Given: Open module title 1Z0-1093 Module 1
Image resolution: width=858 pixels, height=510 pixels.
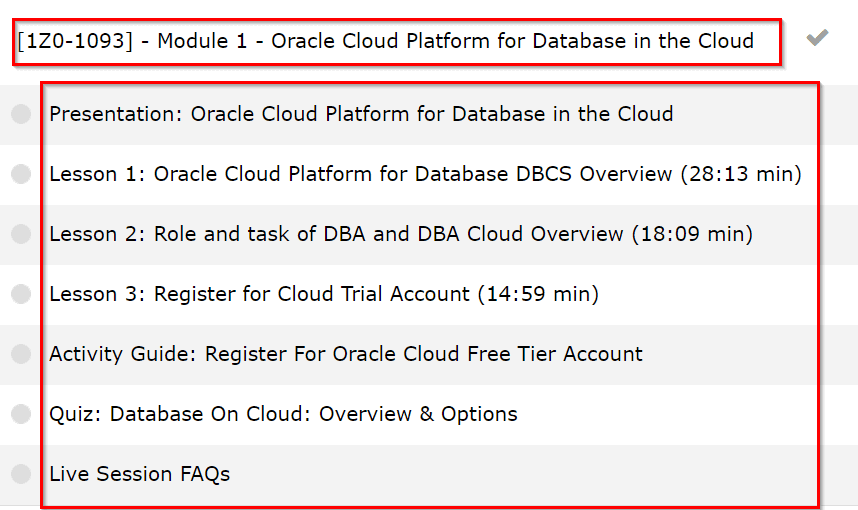Looking at the screenshot, I should tap(385, 41).
